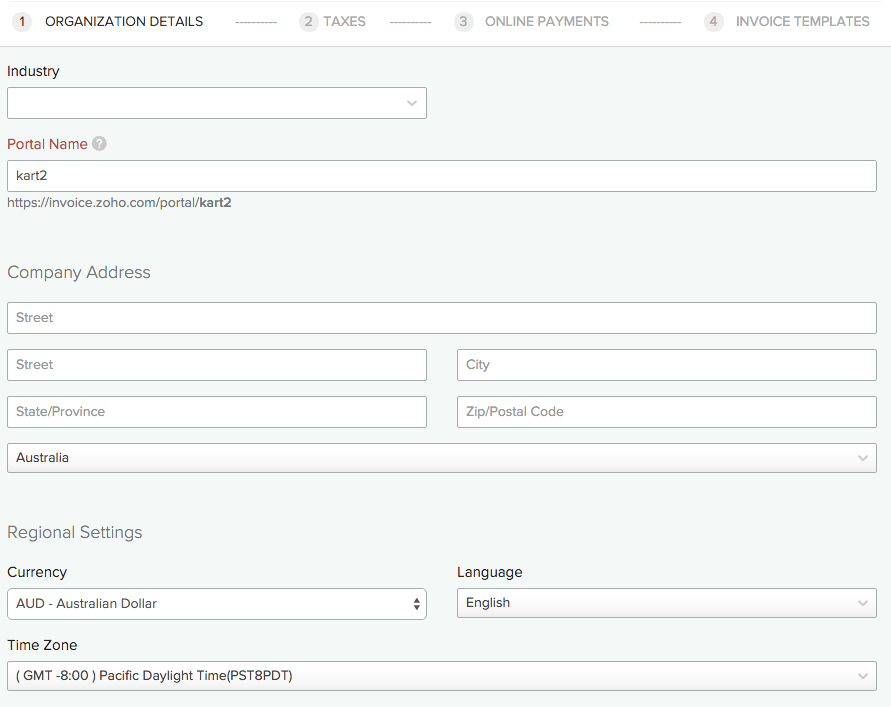This screenshot has width=891, height=707.
Task: Click the kart2 Portal Name field
Action: pyautogui.click(x=441, y=176)
